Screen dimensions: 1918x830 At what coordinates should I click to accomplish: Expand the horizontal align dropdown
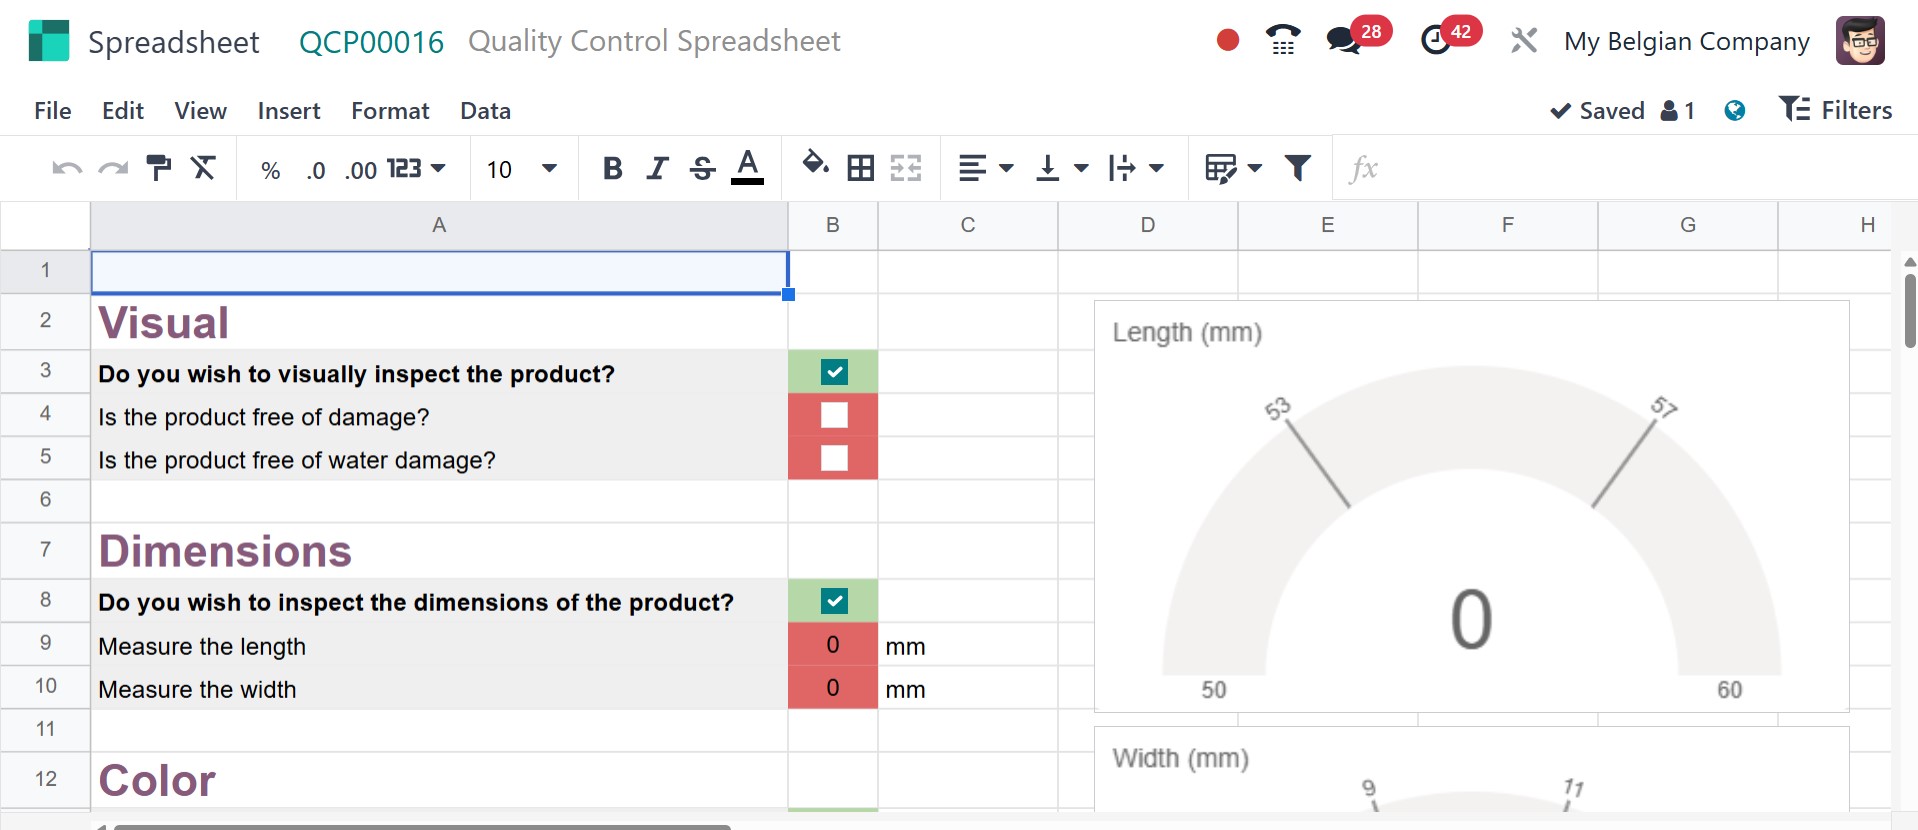click(985, 168)
